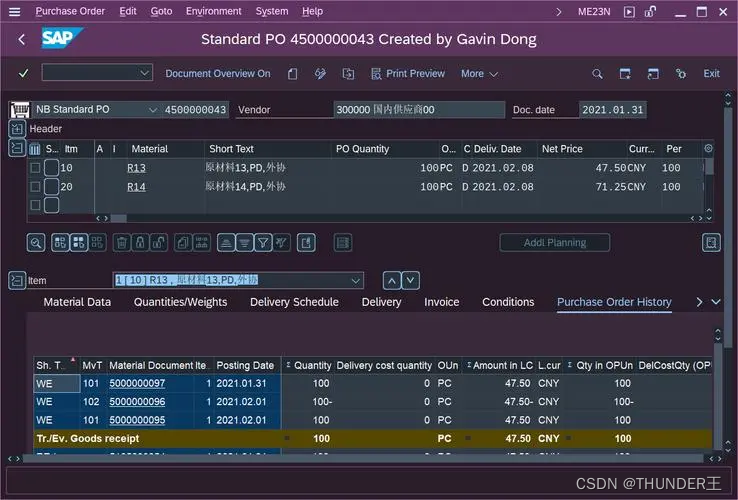Open the customize layout gear-link icon

pyautogui.click(x=681, y=74)
